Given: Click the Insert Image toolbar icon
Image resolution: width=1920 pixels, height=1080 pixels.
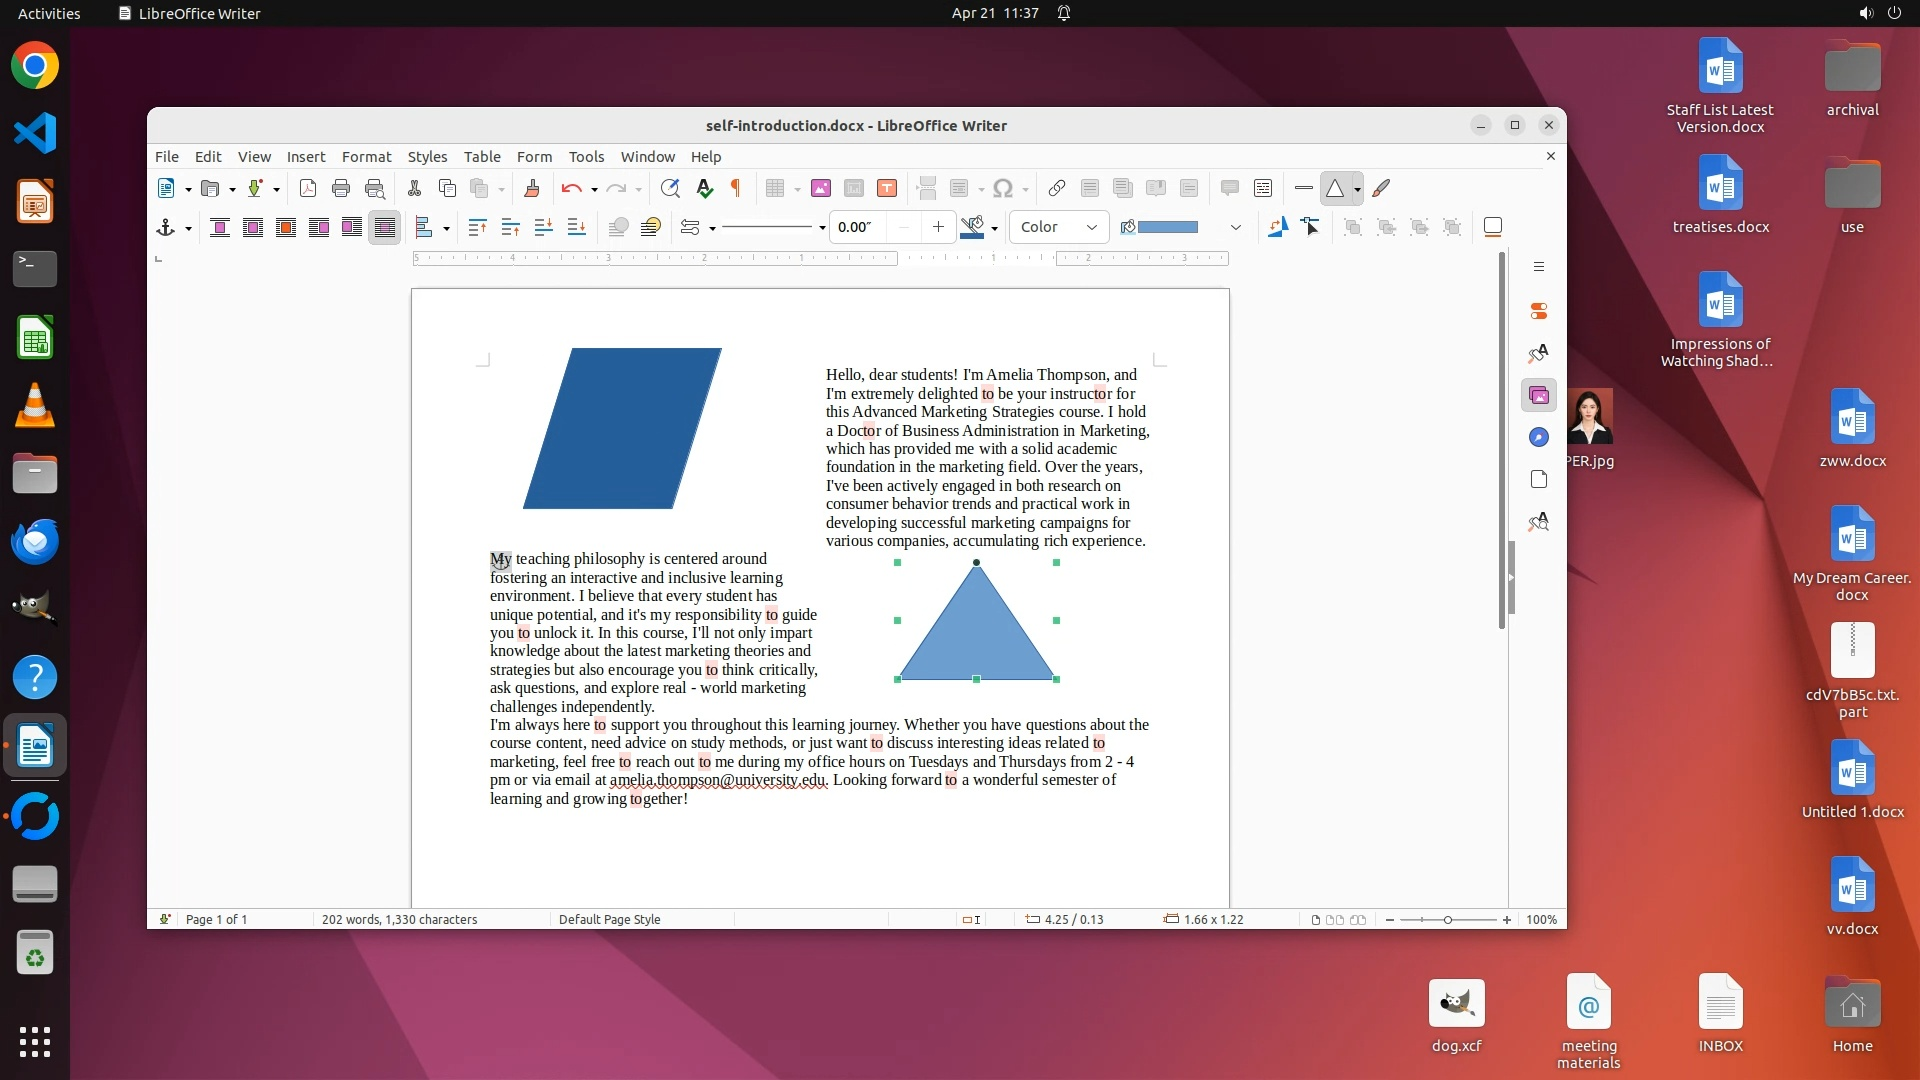Looking at the screenshot, I should (x=821, y=188).
